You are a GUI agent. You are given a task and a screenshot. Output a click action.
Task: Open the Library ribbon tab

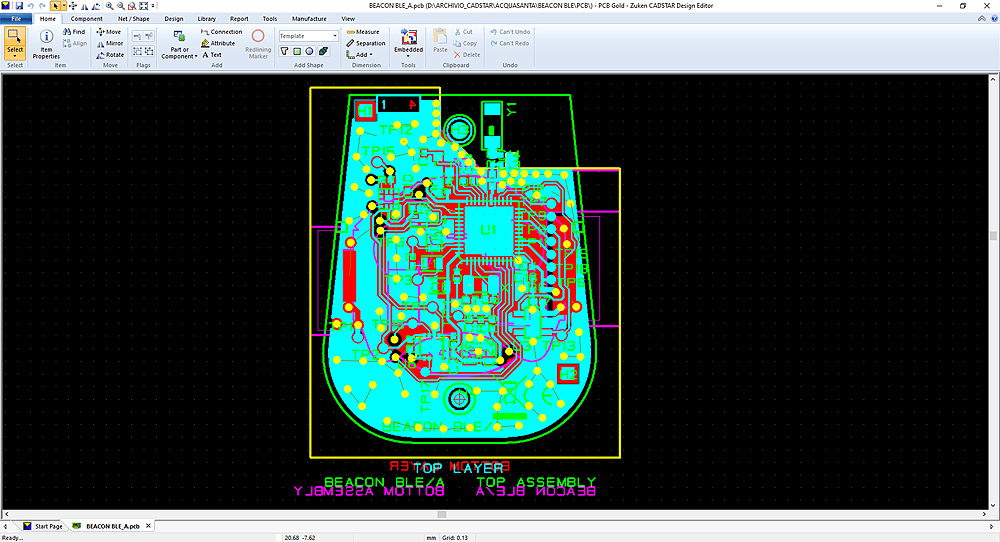pos(207,19)
